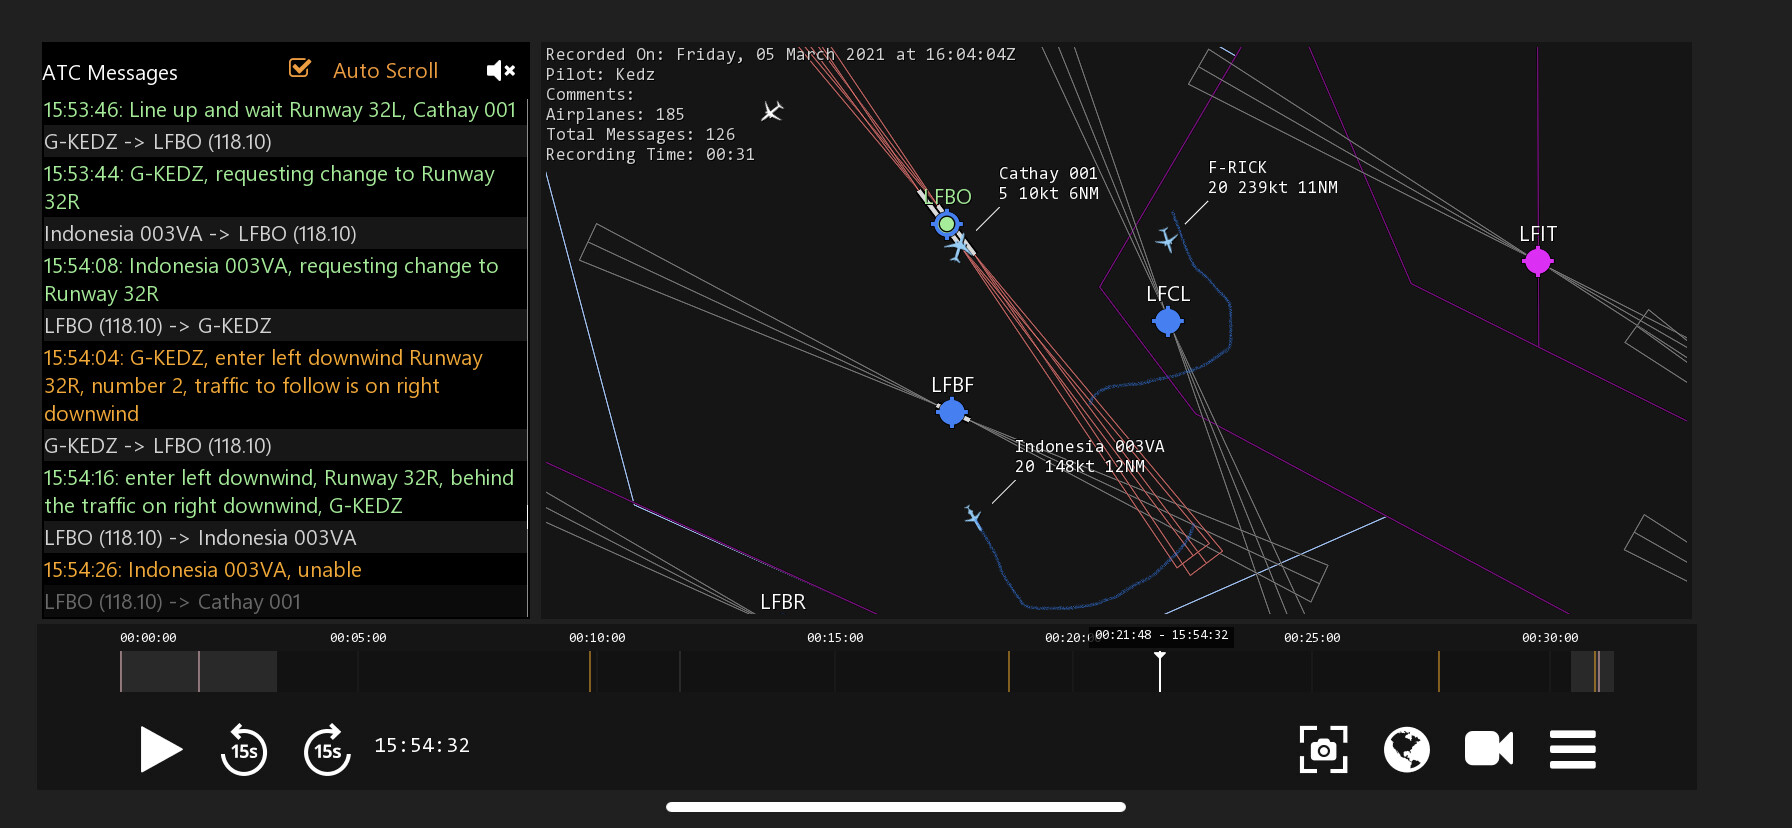
Task: Click the LFBR airport label
Action: pos(782,602)
